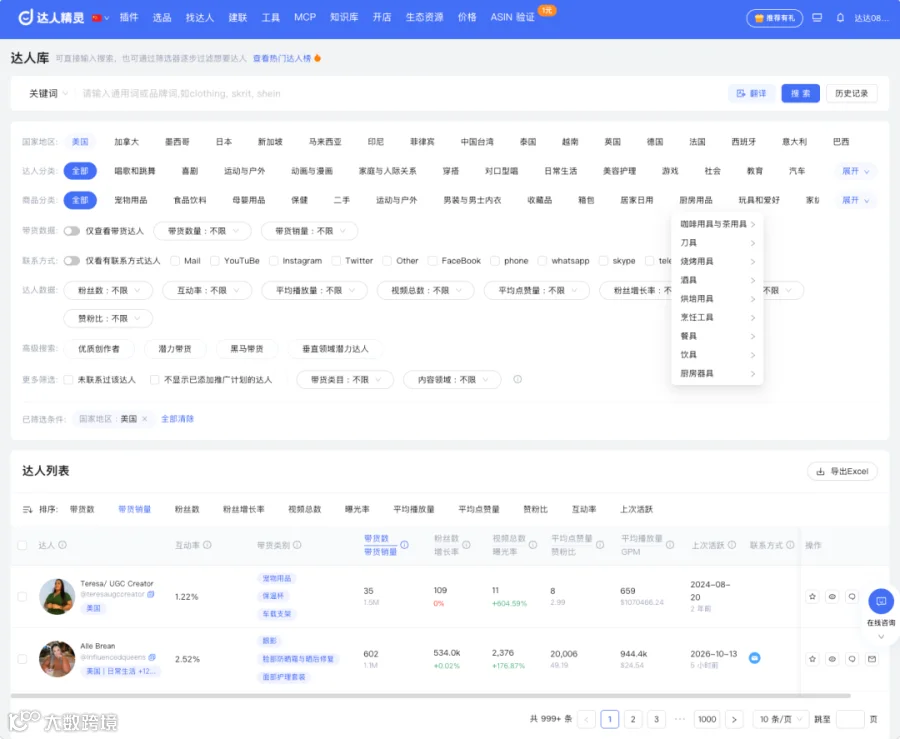
Task: Click the chat bubble icon in Alle Brean's row
Action: click(x=852, y=659)
